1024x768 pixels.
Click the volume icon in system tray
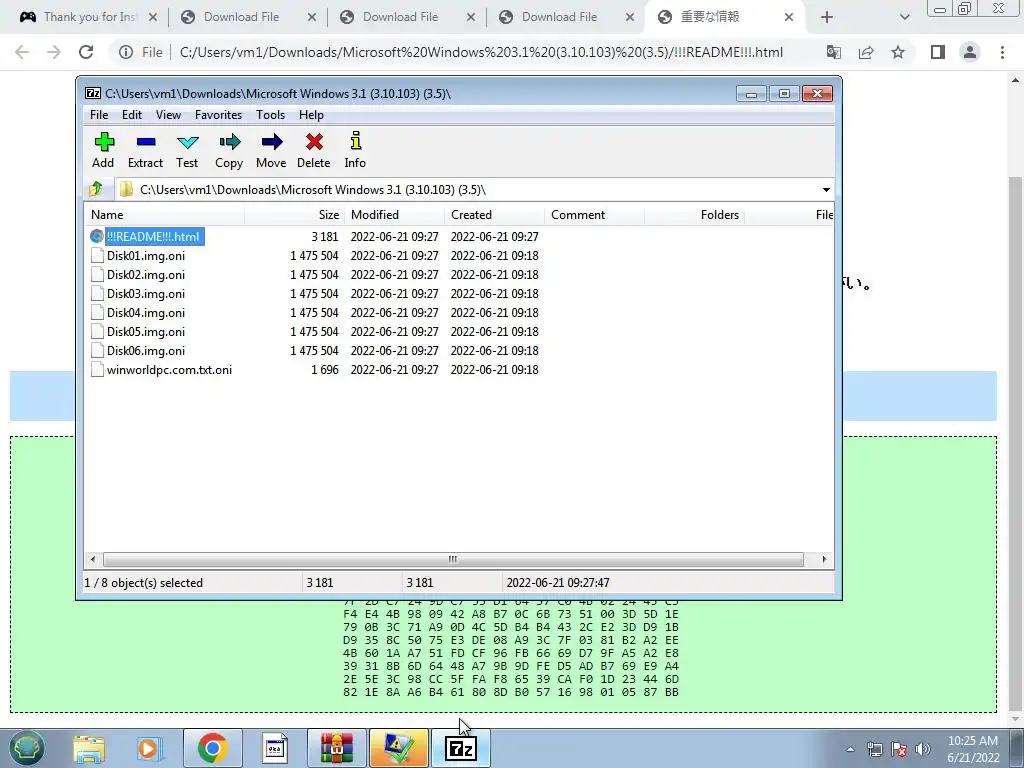[x=923, y=749]
